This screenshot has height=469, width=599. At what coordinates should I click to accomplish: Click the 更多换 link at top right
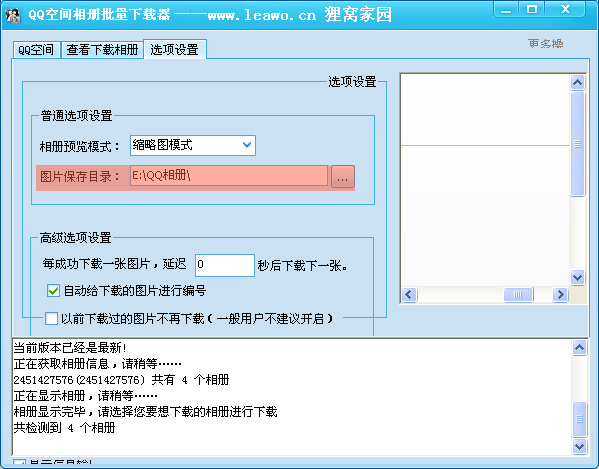(546, 44)
